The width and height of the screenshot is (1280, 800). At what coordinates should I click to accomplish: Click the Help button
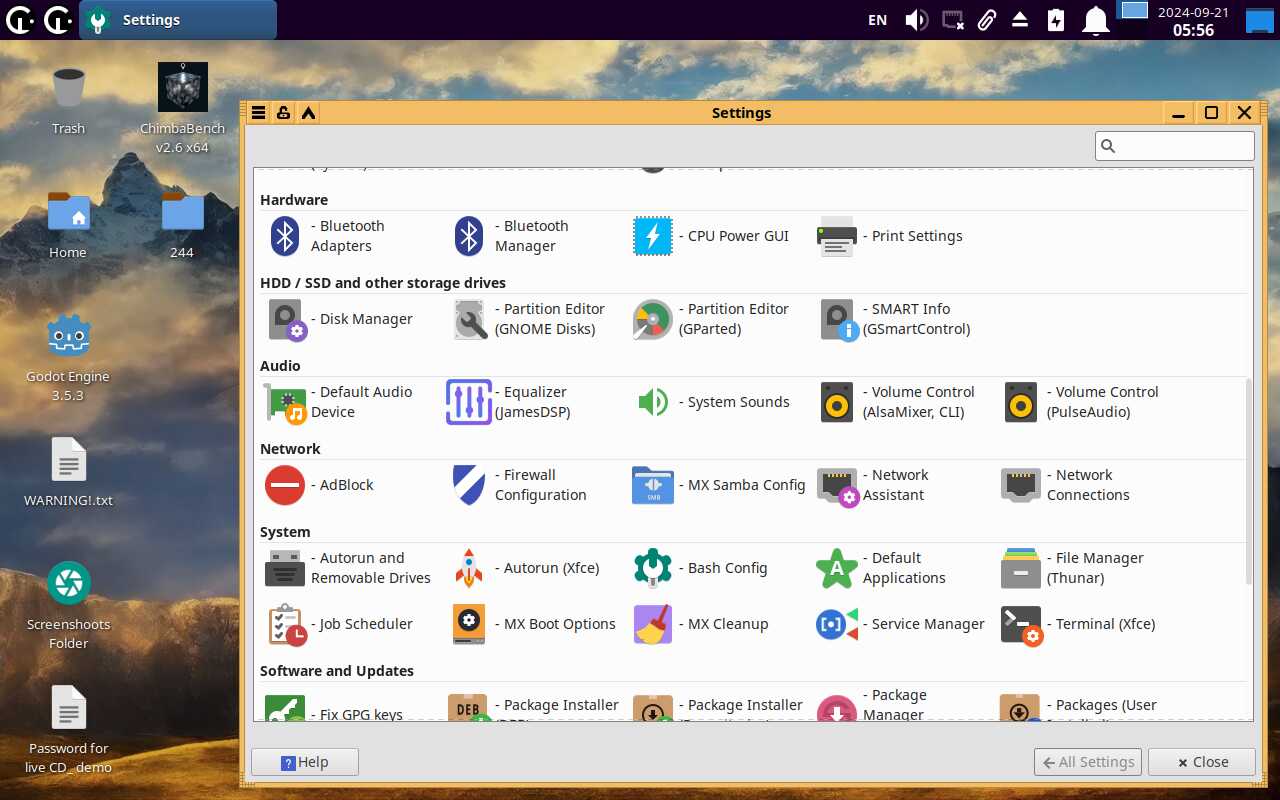[x=305, y=762]
